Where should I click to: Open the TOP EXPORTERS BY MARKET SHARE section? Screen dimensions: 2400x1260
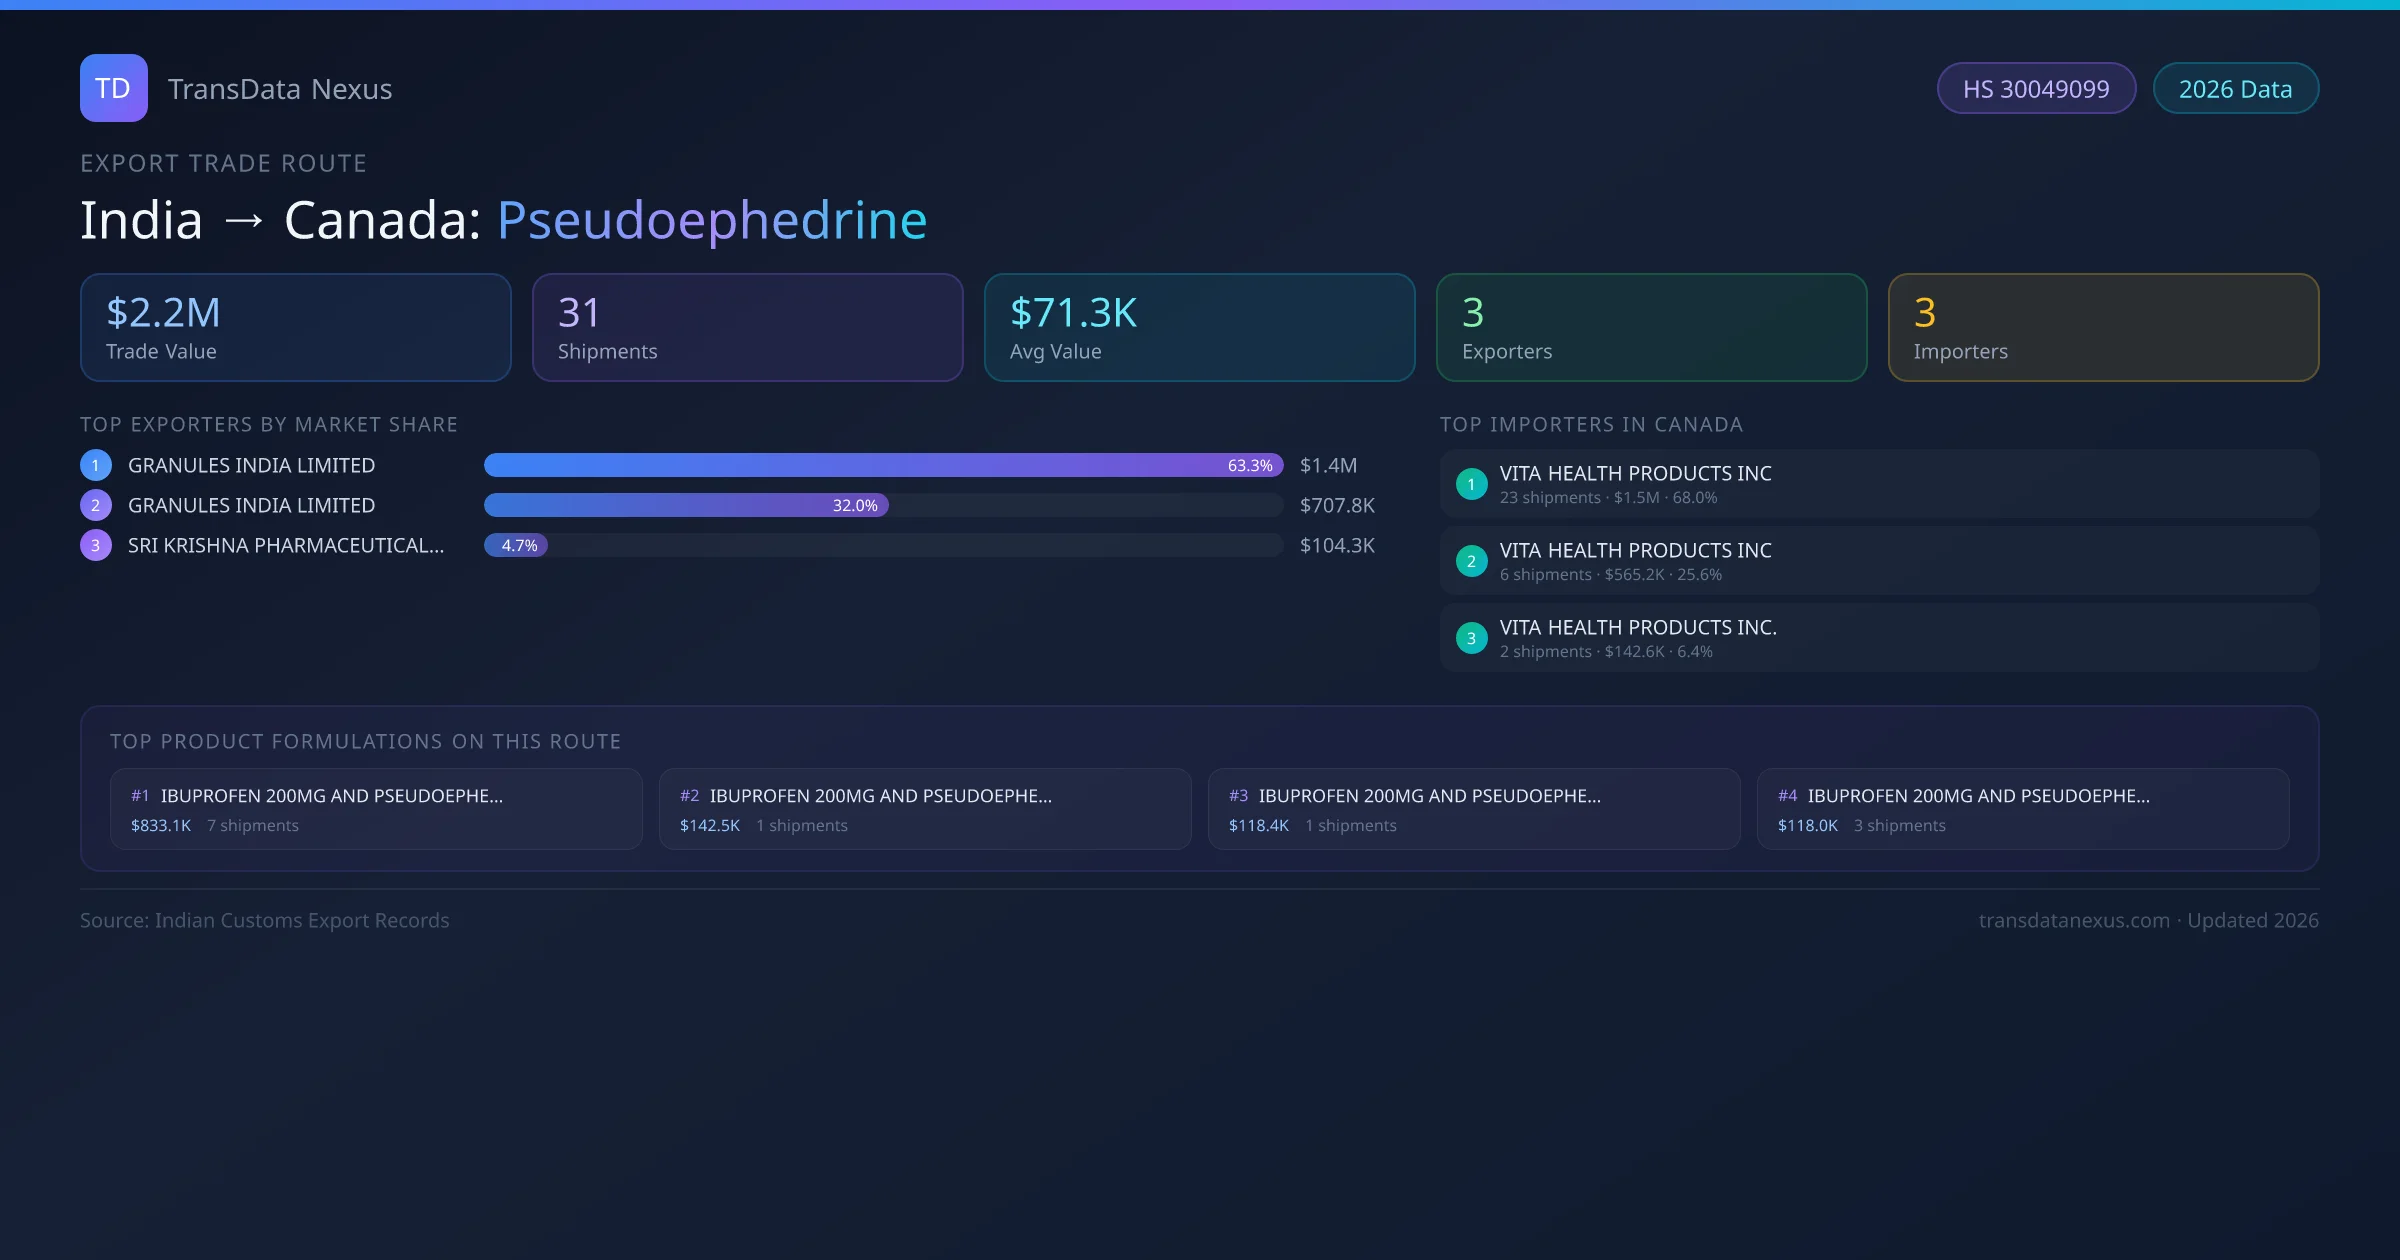point(269,424)
